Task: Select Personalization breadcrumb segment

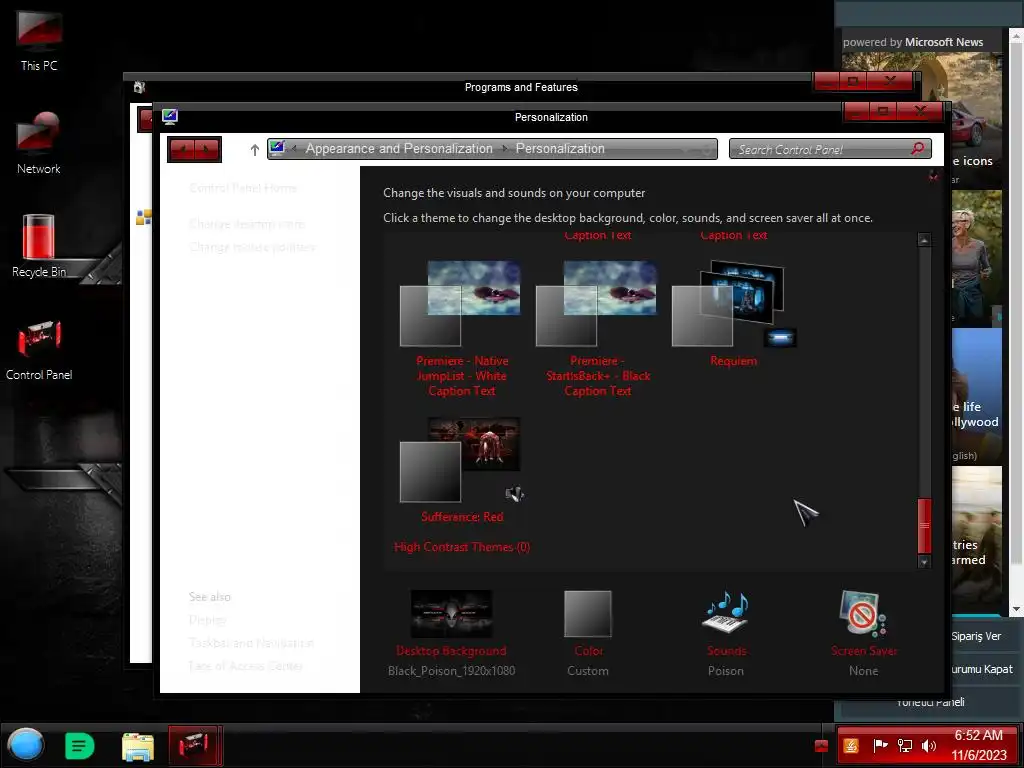Action: coord(560,149)
